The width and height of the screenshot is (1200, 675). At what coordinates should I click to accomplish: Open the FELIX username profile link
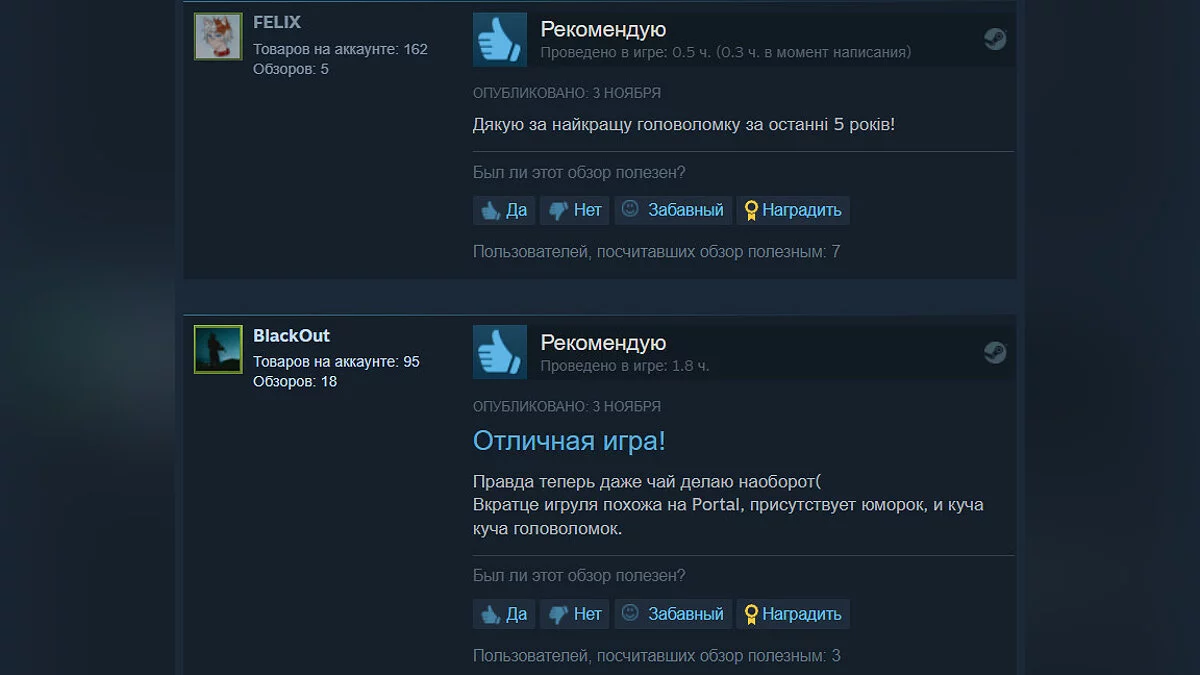pyautogui.click(x=277, y=22)
